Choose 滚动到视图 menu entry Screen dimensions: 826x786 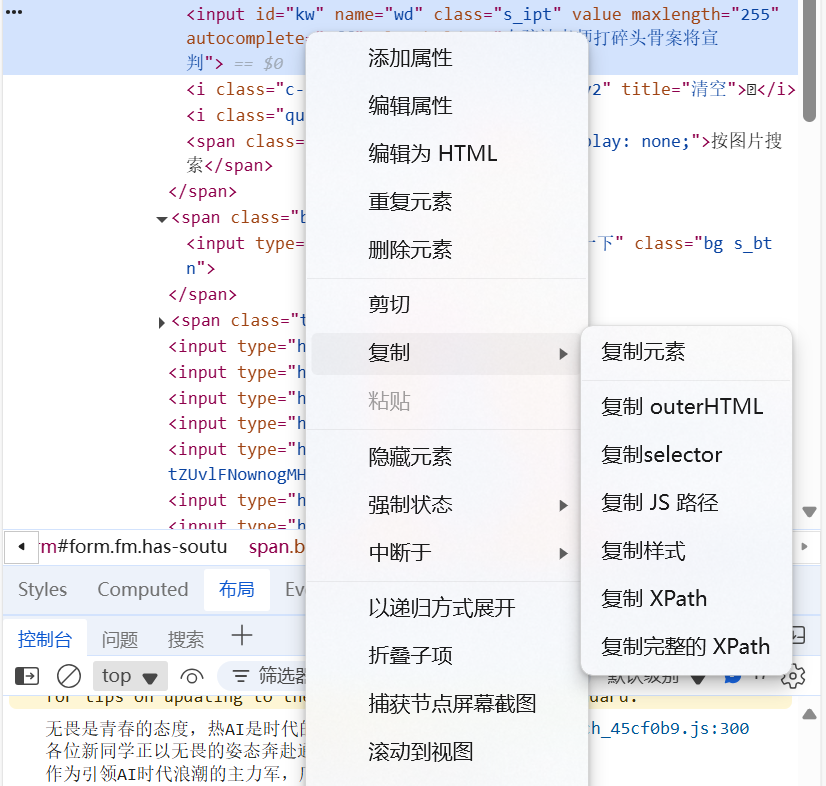[446, 752]
